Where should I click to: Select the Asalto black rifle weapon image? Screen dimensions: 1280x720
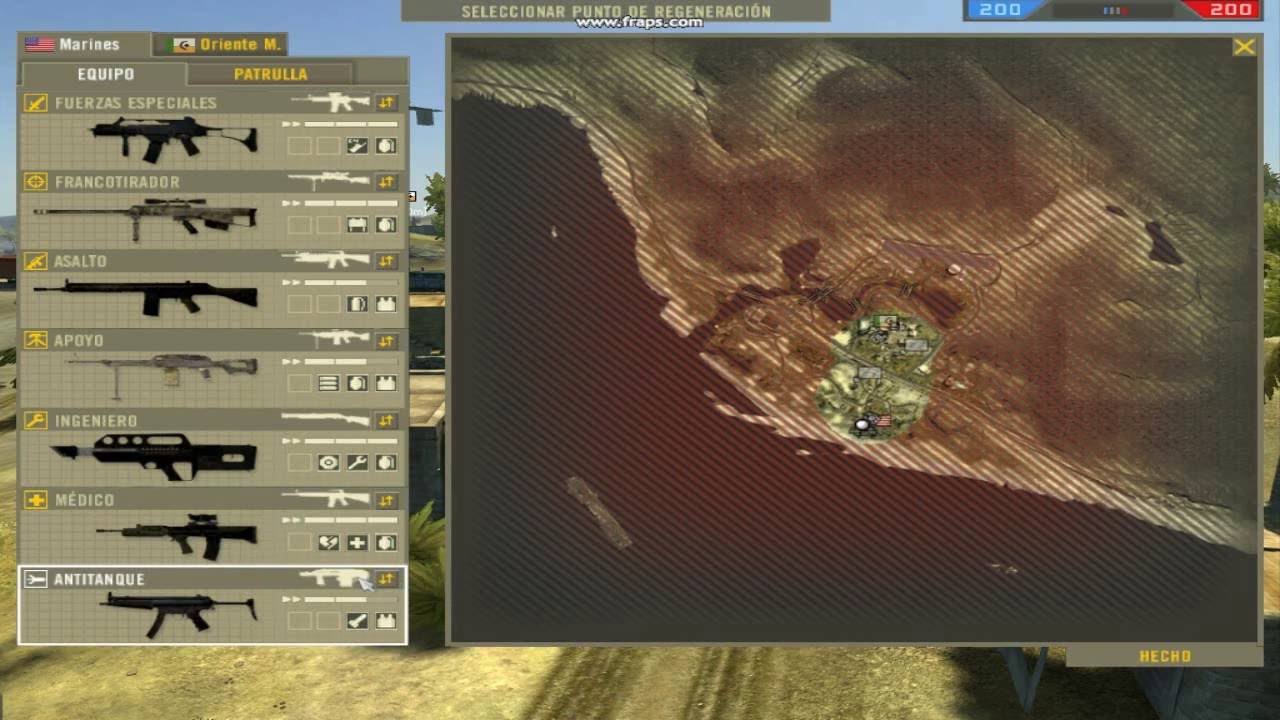pos(146,297)
